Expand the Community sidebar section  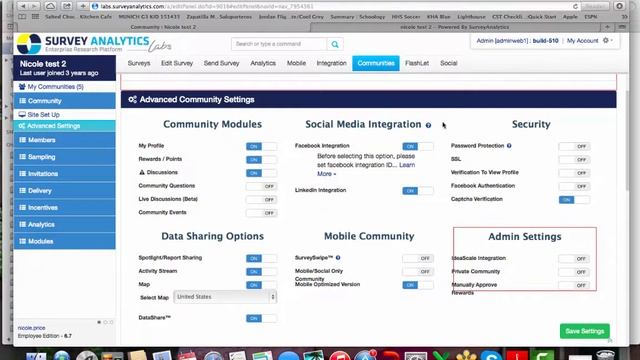pos(64,101)
